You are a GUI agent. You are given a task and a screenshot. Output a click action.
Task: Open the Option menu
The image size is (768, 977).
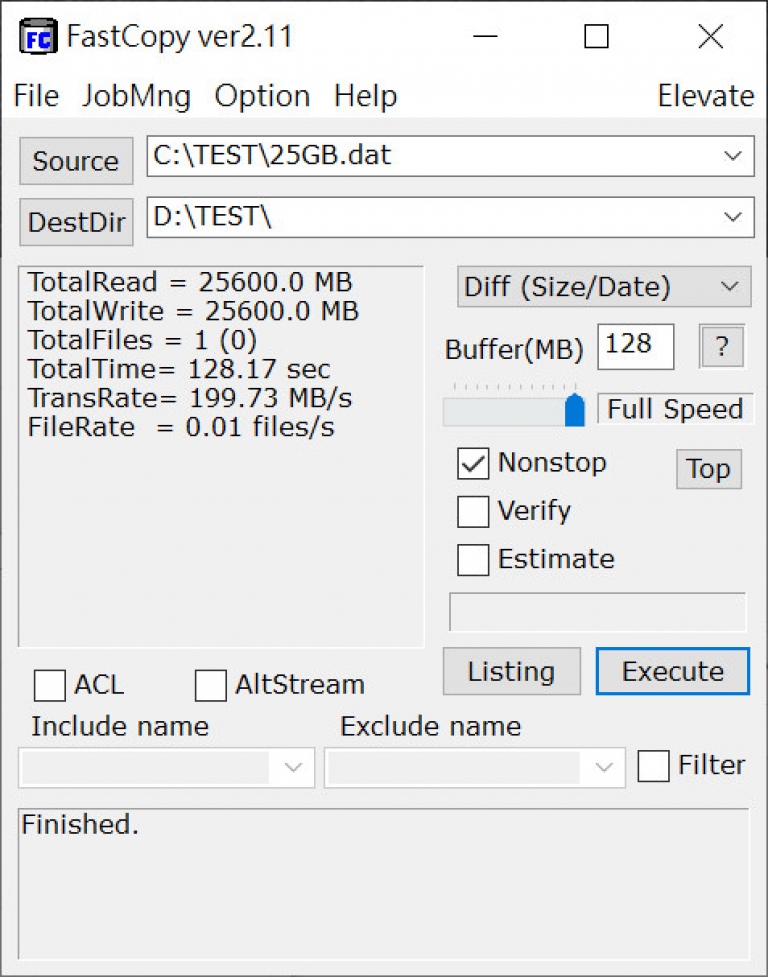pos(262,96)
